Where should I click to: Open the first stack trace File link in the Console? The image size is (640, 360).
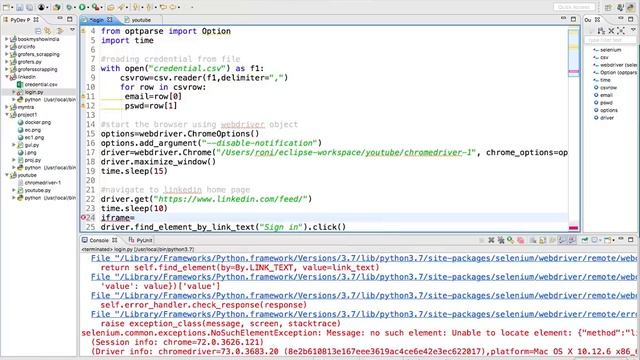363,258
